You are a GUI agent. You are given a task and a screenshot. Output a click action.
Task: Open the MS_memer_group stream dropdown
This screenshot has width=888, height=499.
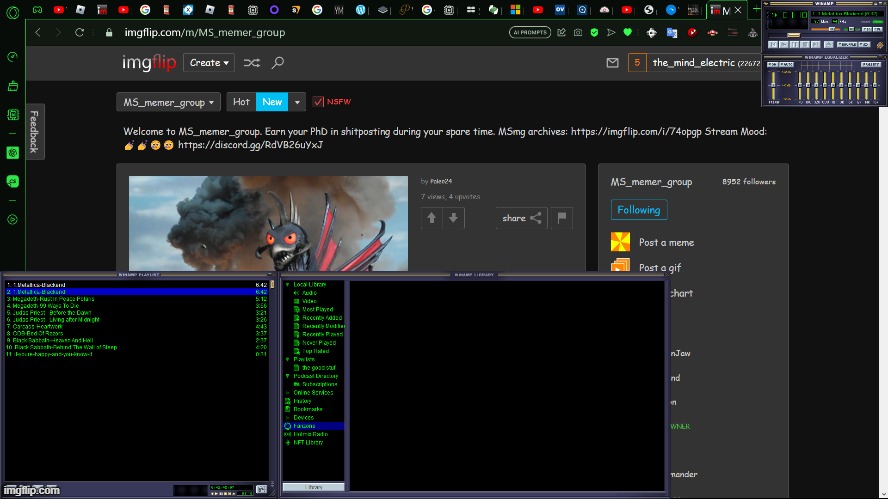(169, 102)
